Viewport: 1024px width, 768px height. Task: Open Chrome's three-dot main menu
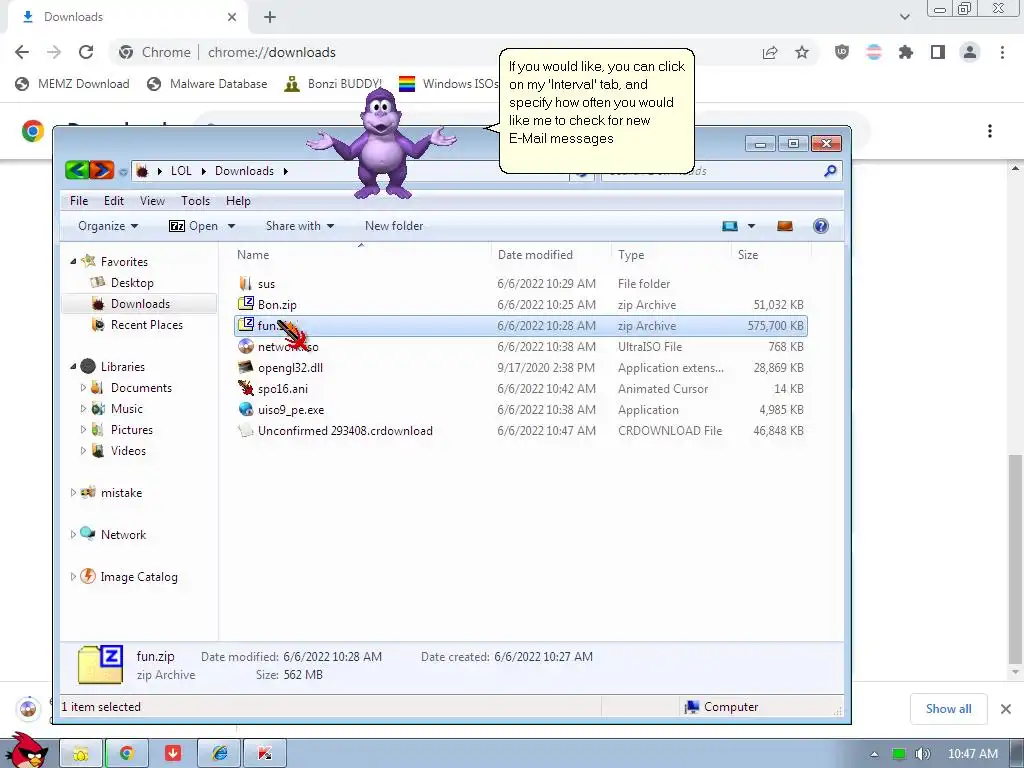click(x=1002, y=52)
